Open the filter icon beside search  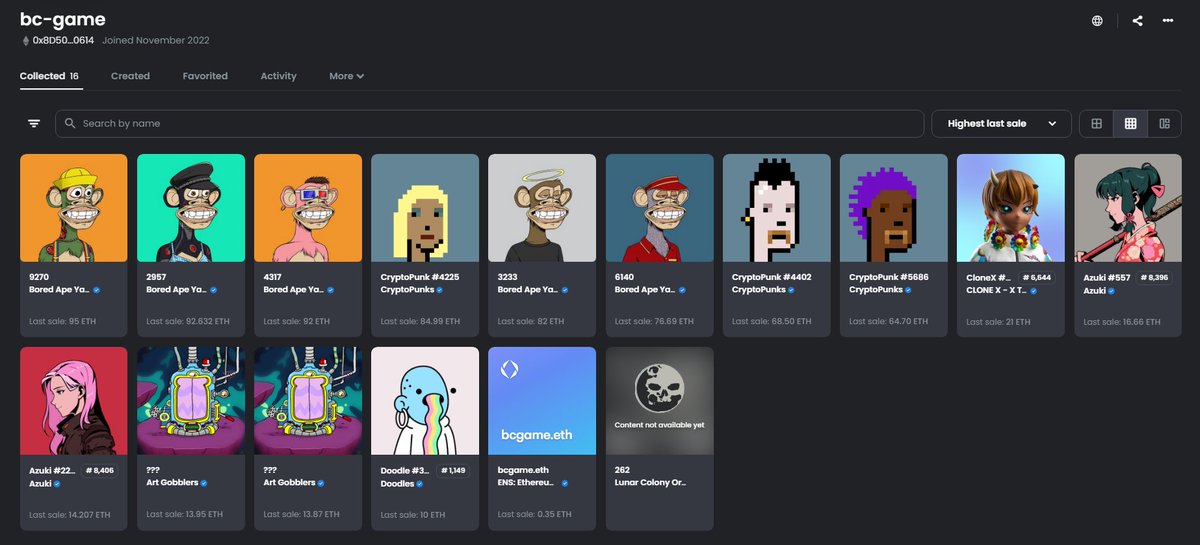34,123
